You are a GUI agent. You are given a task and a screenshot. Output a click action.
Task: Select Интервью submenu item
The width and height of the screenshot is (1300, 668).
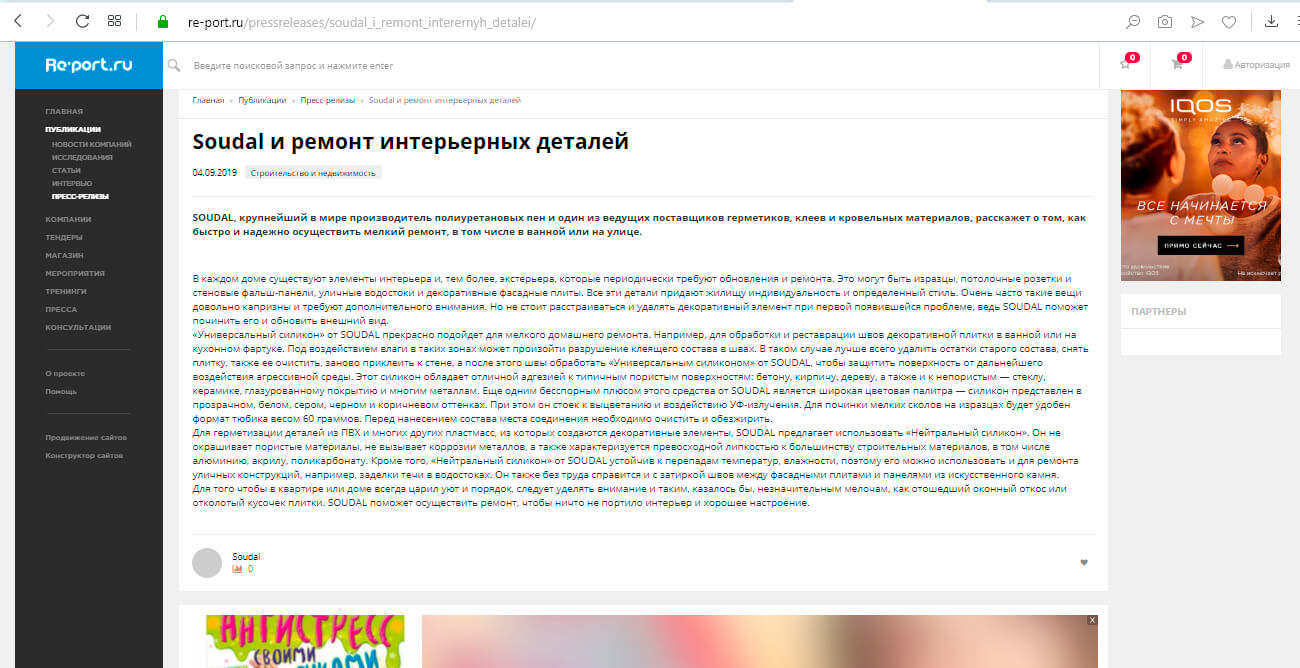[72, 183]
